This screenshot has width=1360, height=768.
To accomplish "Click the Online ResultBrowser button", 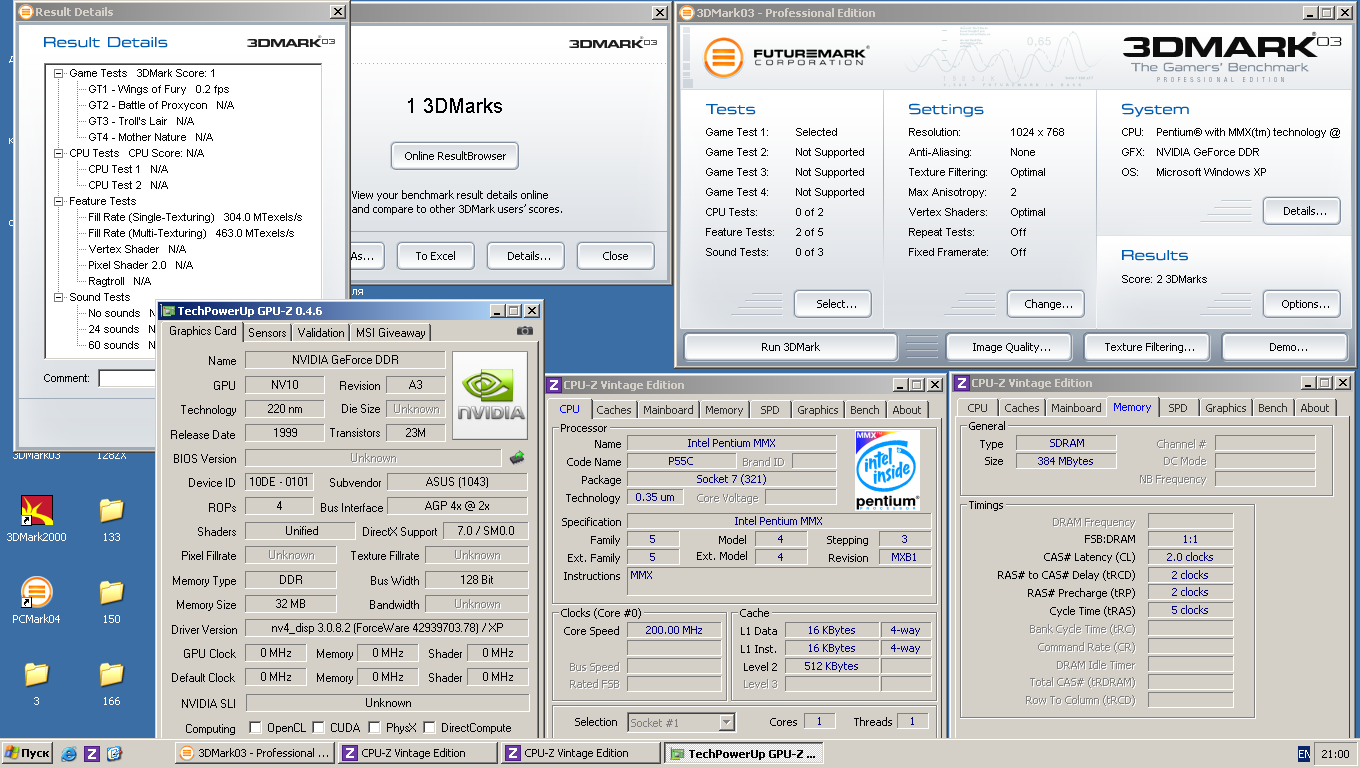I will (455, 156).
